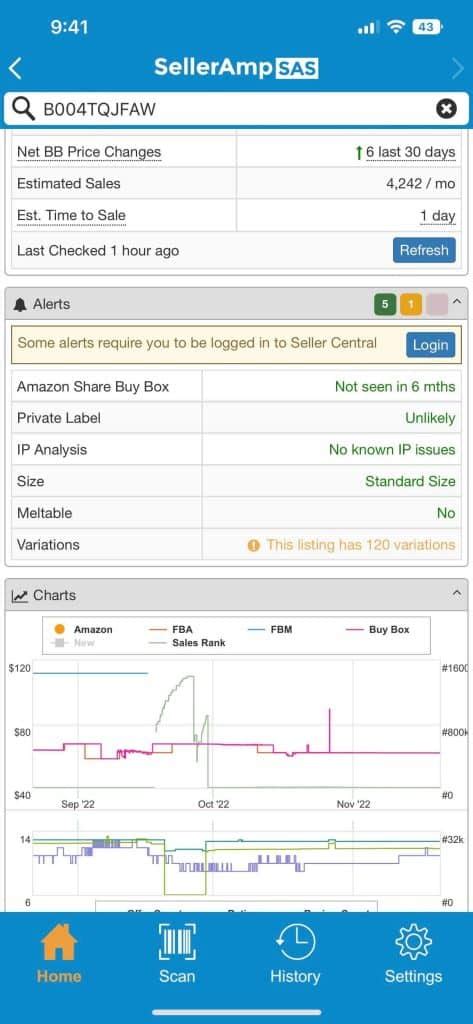The height and width of the screenshot is (1024, 473).
Task: Open the History tab
Action: [295, 953]
